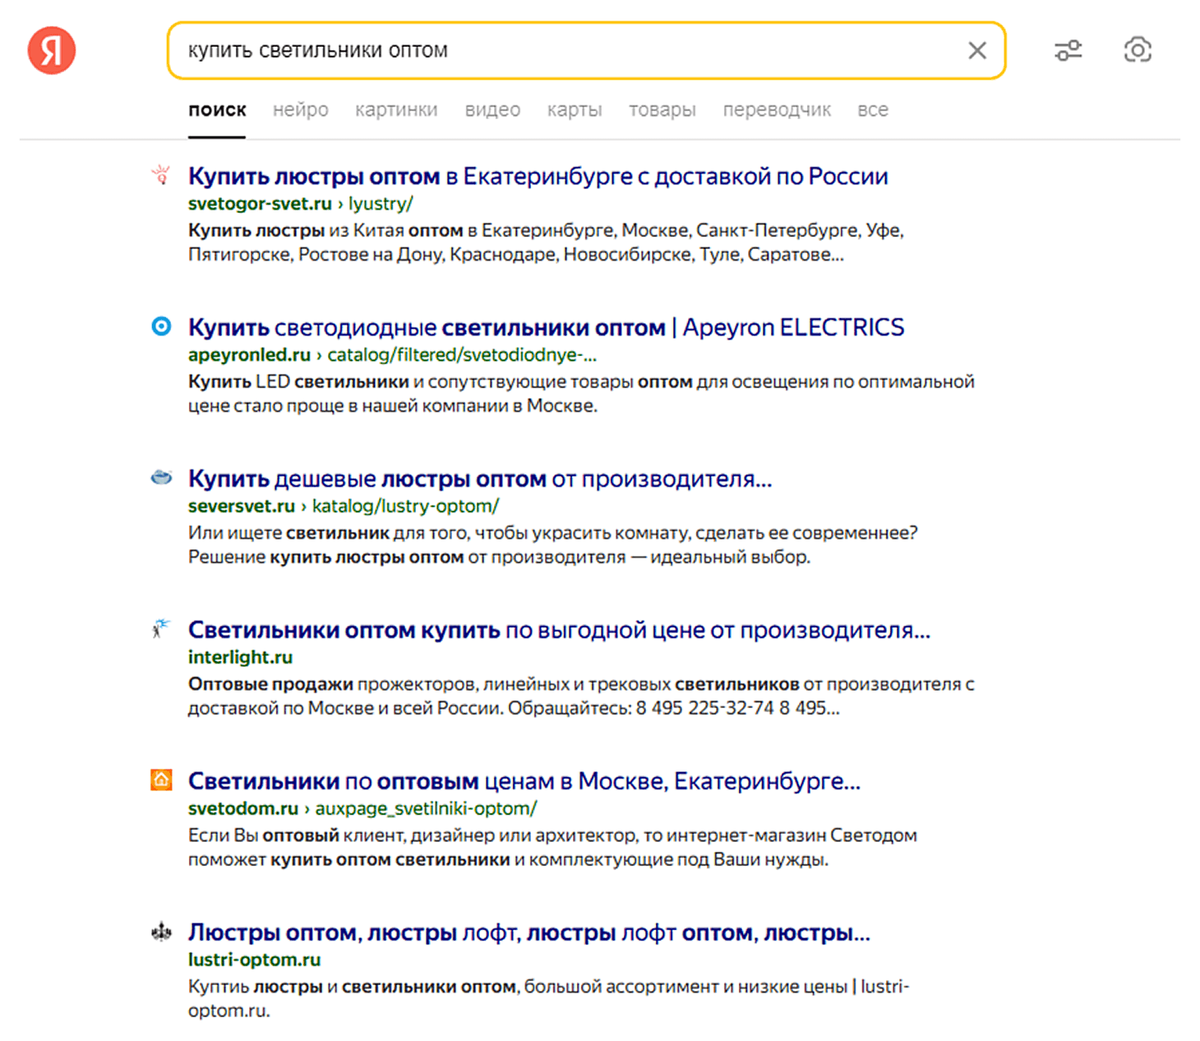This screenshot has width=1200, height=1041.
Task: Expand the «все» services menu
Action: tap(872, 110)
